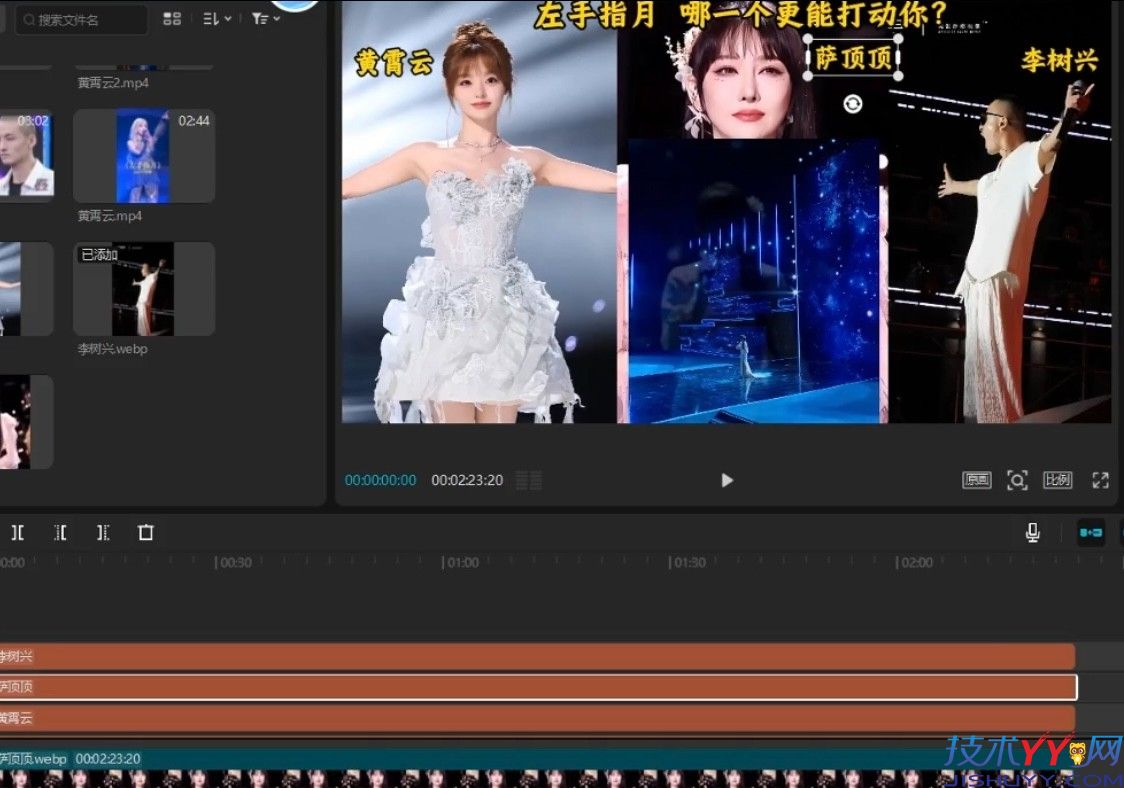
Task: Click the magnifier preview zoom icon
Action: click(1018, 480)
